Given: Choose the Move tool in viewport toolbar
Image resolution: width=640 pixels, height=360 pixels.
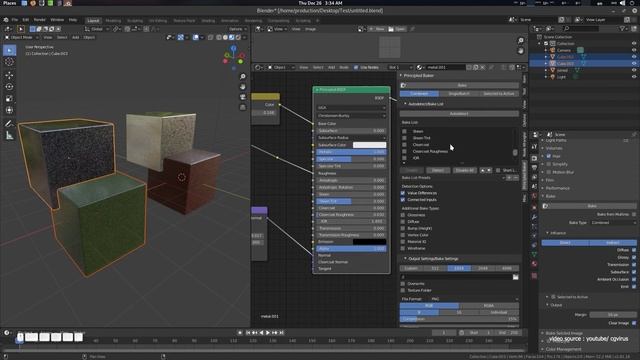Looking at the screenshot, I should pyautogui.click(x=9, y=75).
